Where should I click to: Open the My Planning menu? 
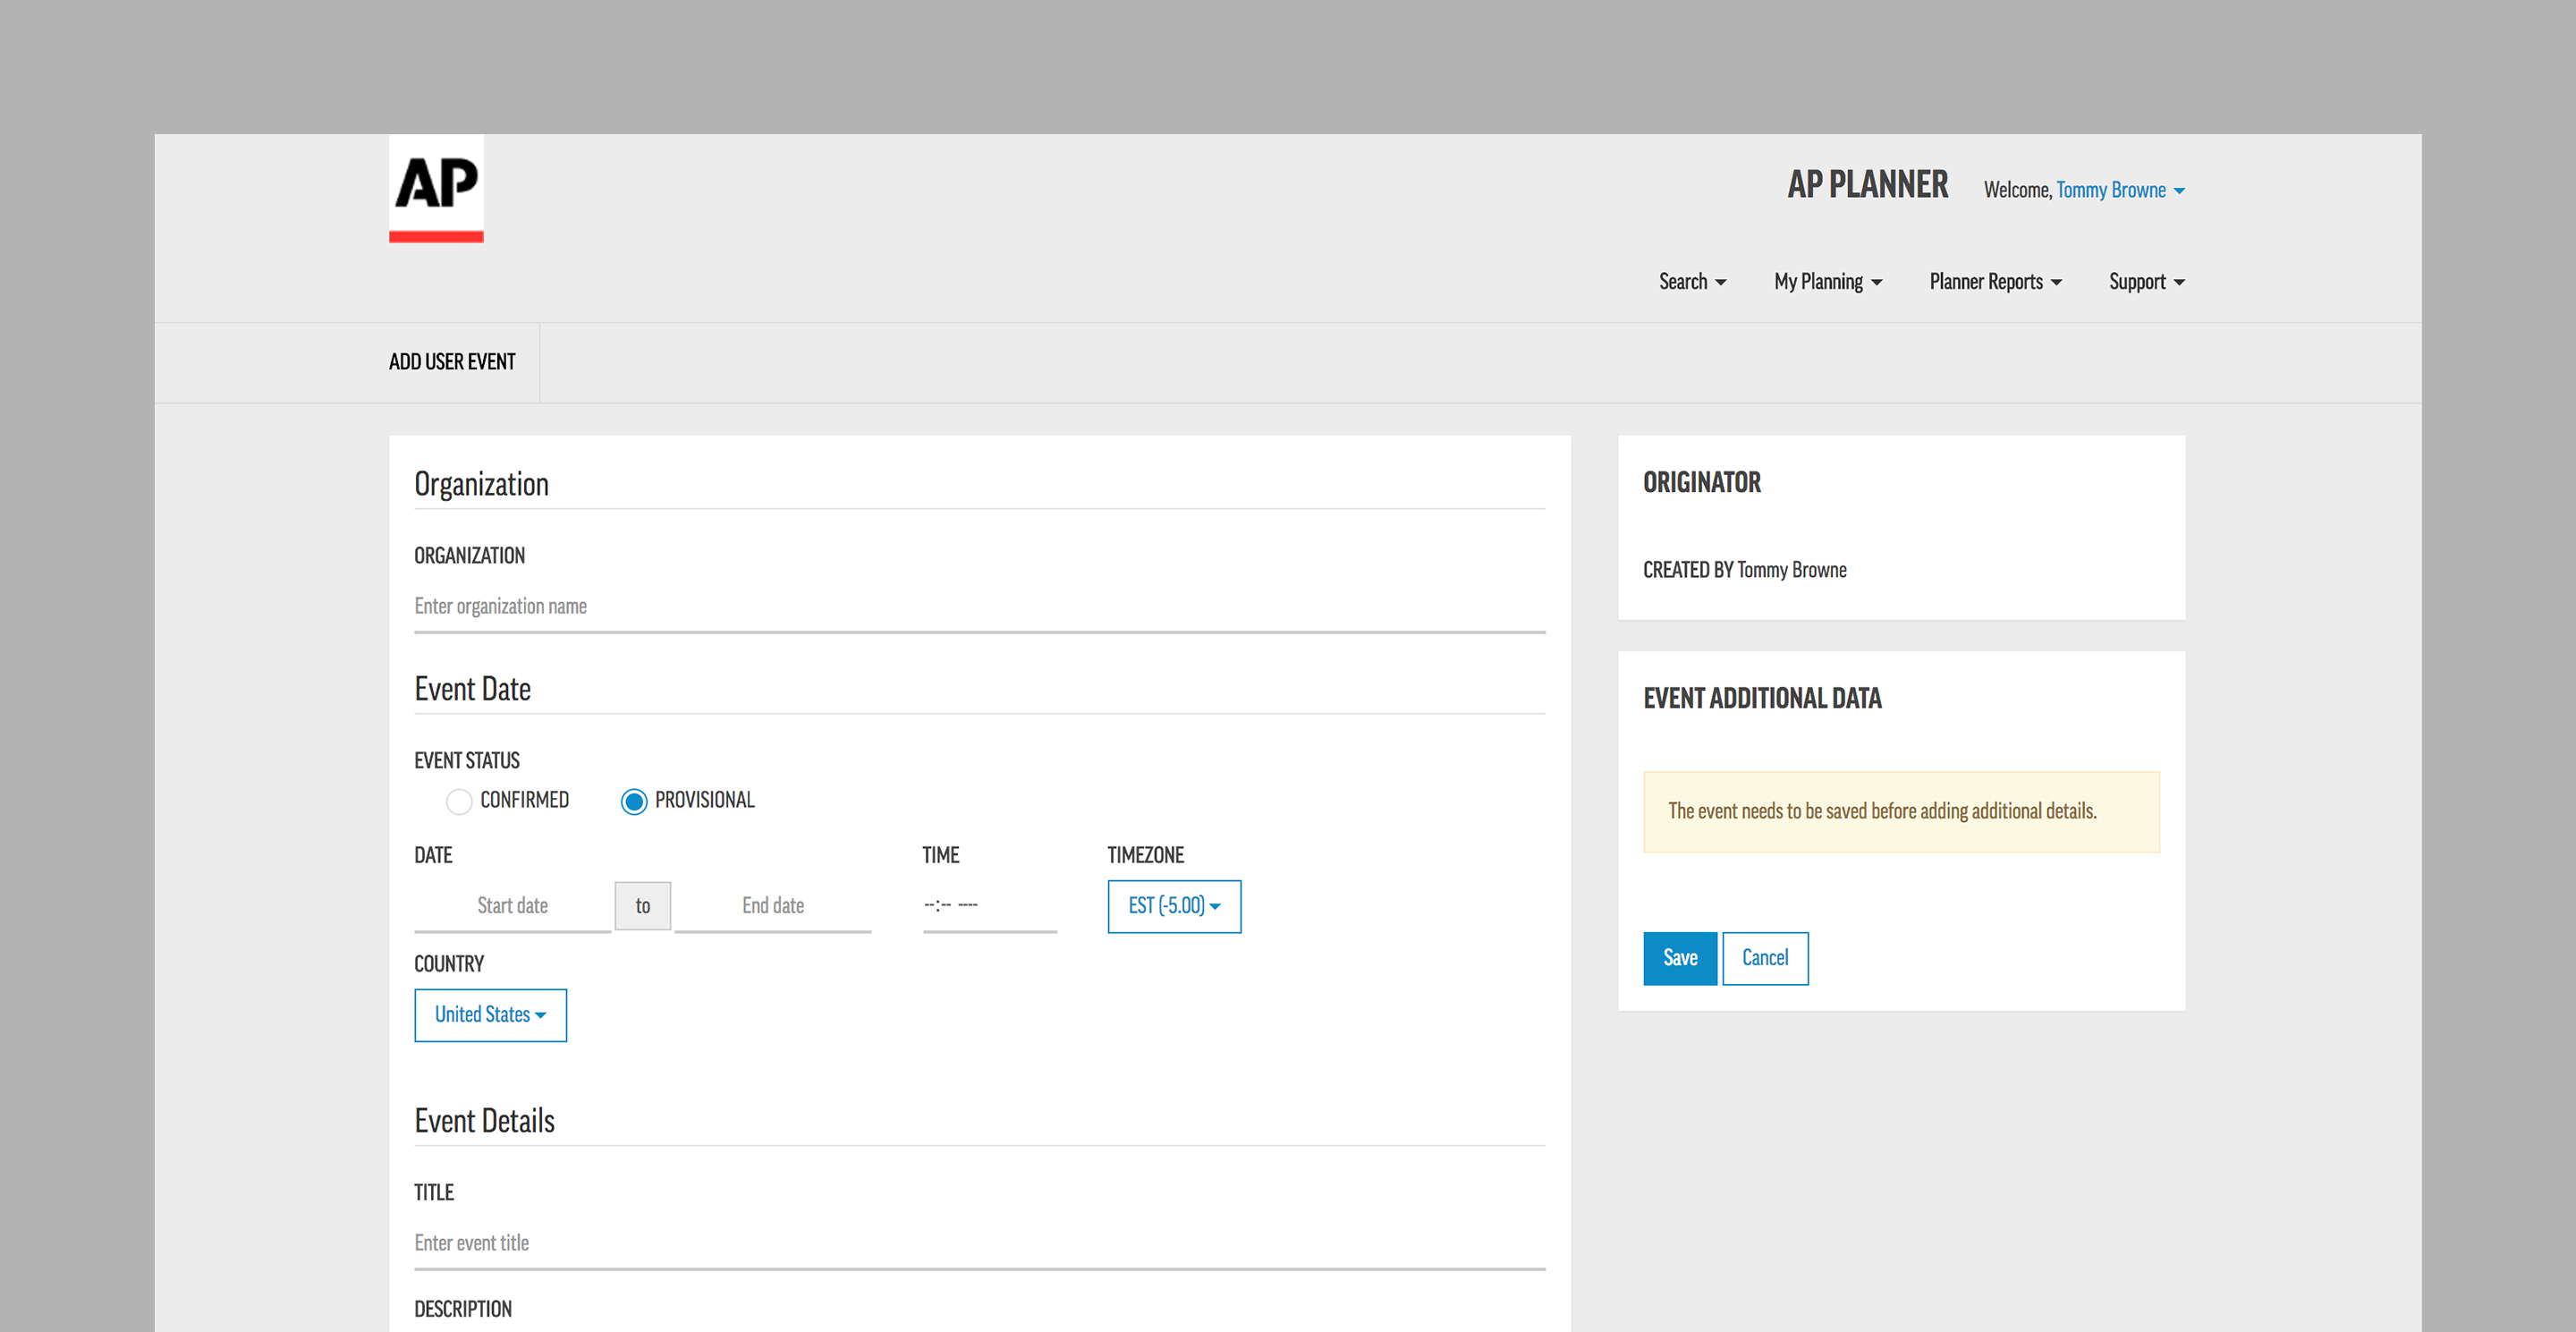[x=1828, y=282]
